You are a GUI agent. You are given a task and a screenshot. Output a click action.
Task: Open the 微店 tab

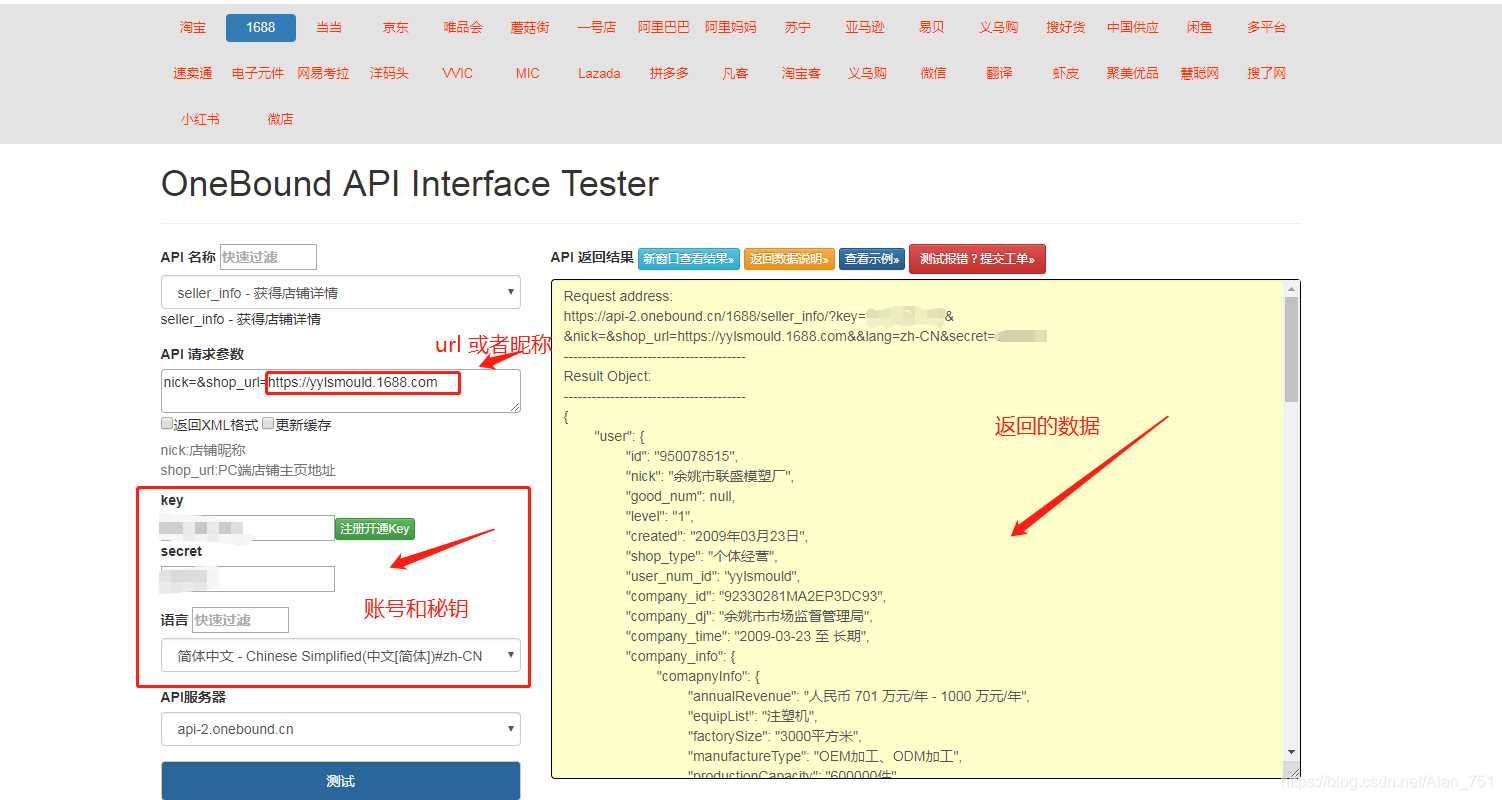coord(281,120)
